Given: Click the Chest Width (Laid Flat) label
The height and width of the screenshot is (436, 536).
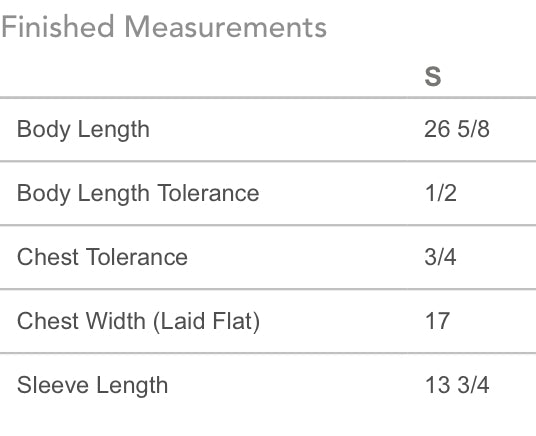Looking at the screenshot, I should pyautogui.click(x=138, y=321).
